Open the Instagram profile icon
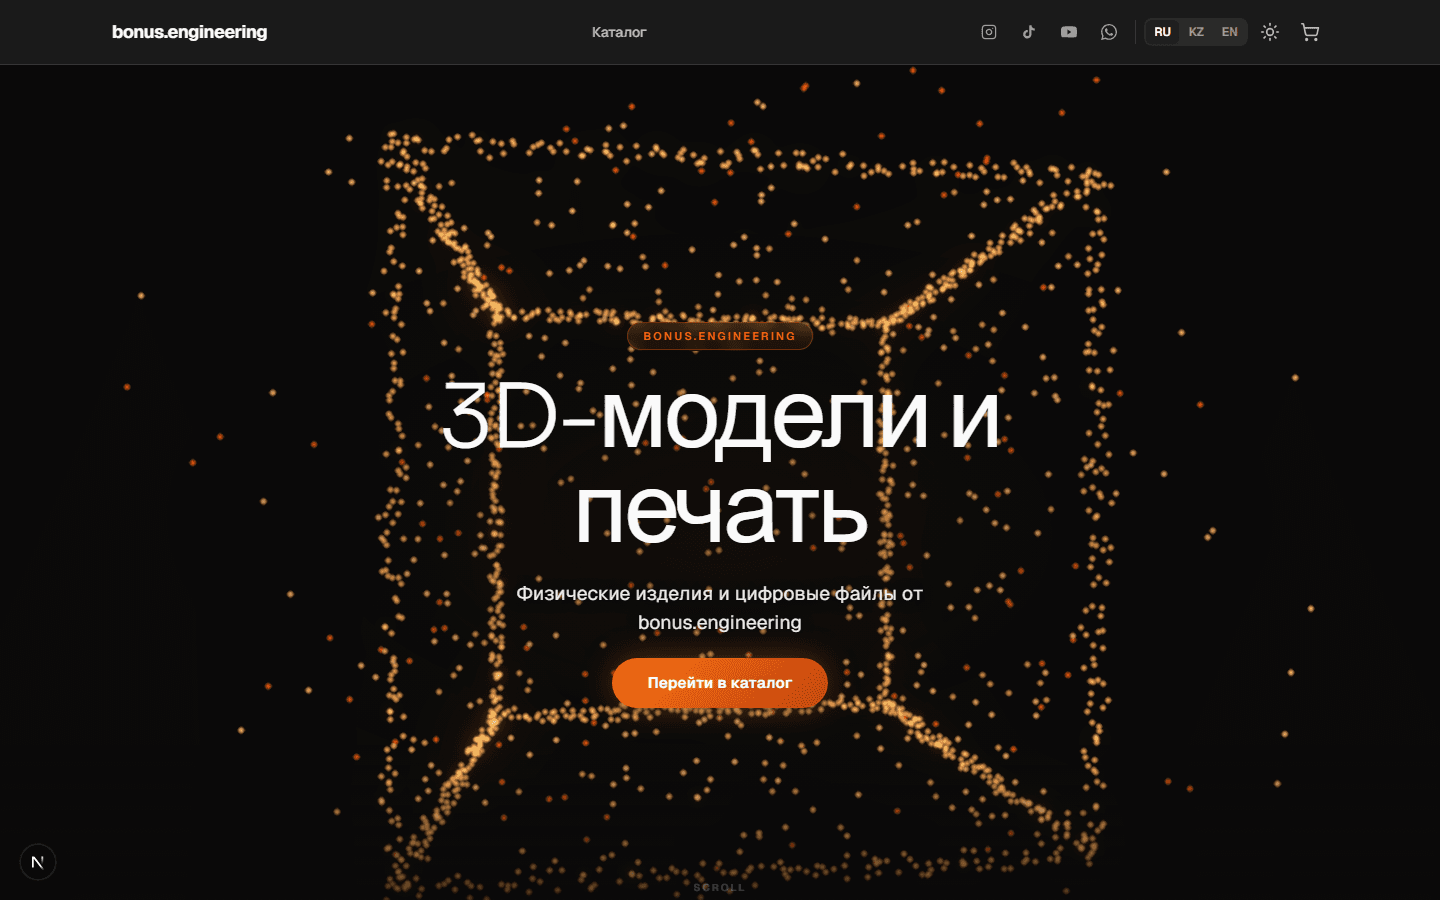This screenshot has width=1440, height=900. (989, 32)
